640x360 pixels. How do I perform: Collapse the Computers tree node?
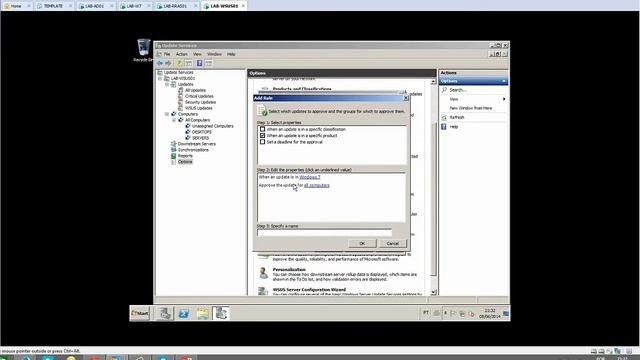[x=167, y=114]
